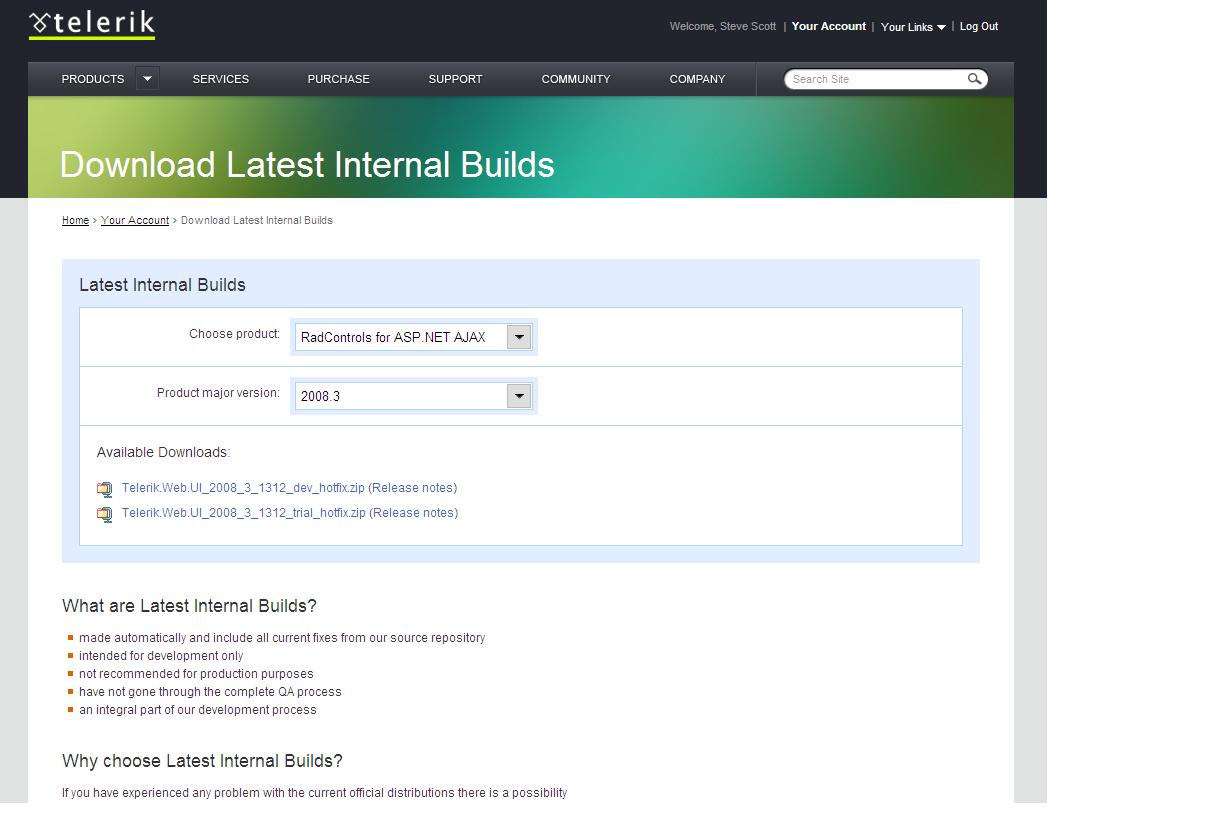This screenshot has width=1209, height=830.
Task: Click the 'Product major version:' label
Action: (218, 393)
